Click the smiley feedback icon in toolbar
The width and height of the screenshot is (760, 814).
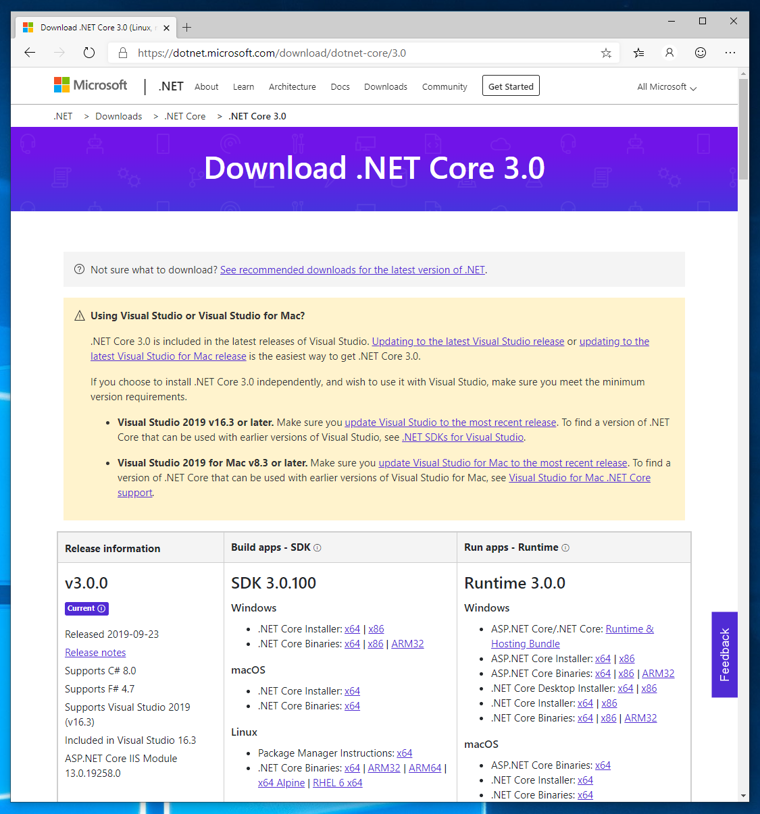tap(700, 52)
